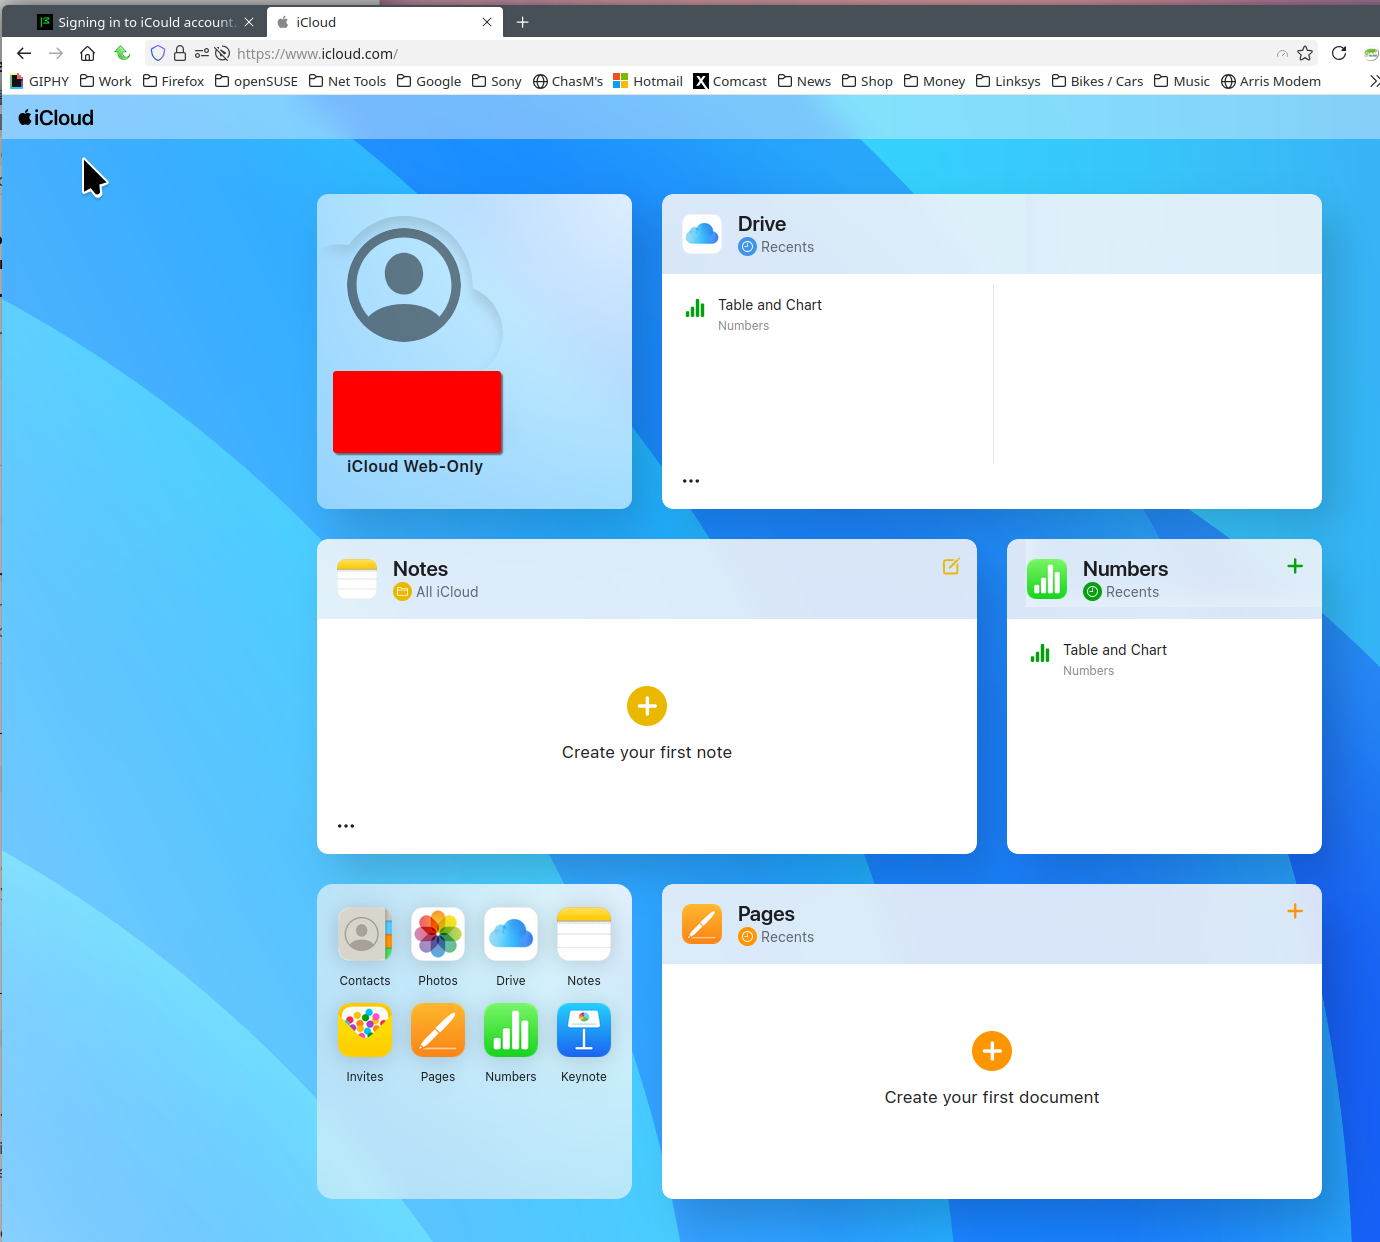The height and width of the screenshot is (1242, 1380).
Task: Click the Drive title in the Drive tile
Action: 762,224
